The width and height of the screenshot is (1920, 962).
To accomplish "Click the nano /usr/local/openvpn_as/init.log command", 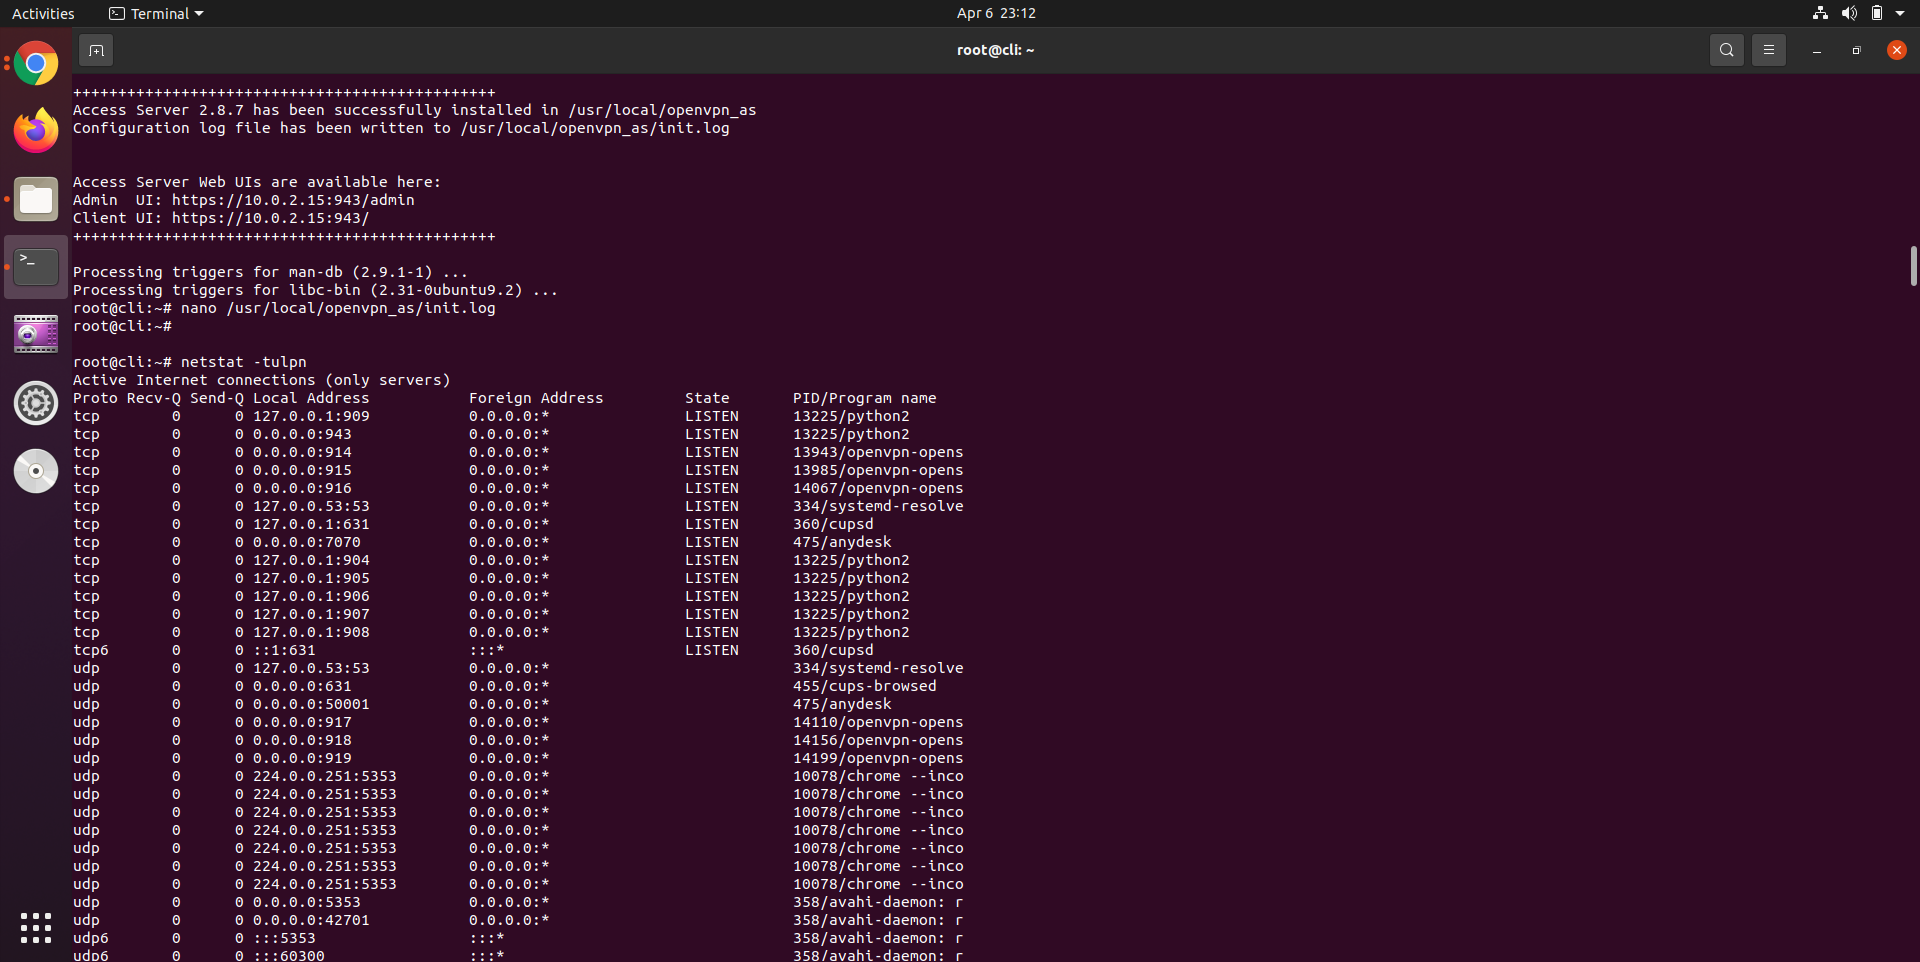I will [338, 308].
